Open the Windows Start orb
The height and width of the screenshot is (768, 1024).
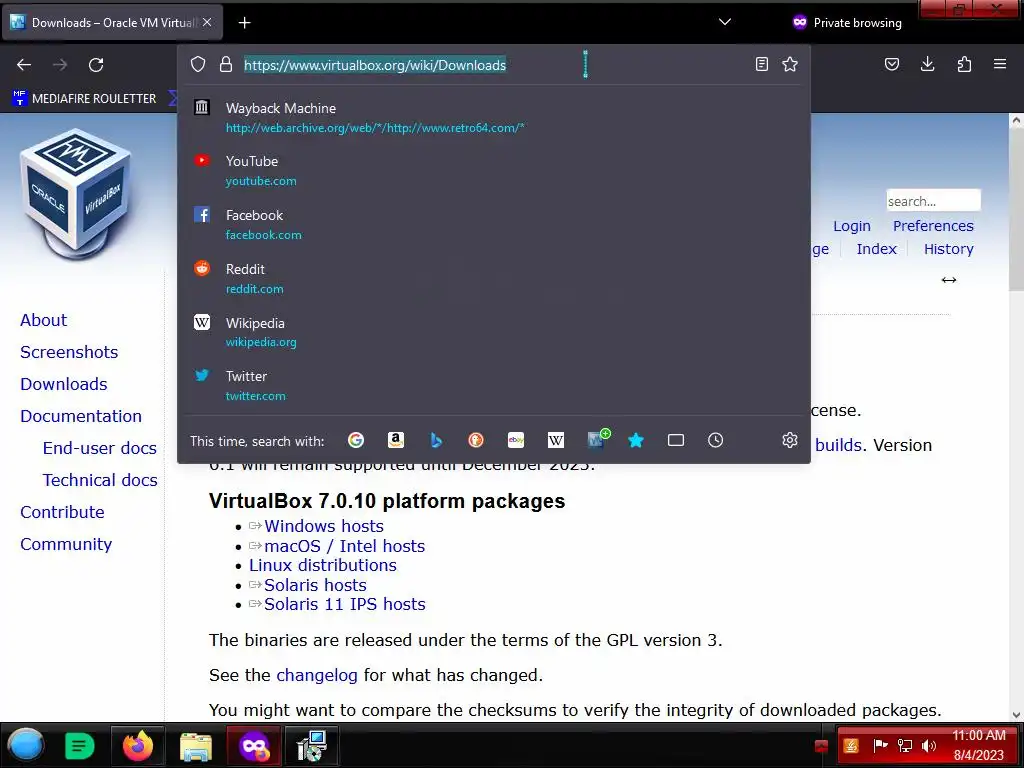click(x=25, y=745)
